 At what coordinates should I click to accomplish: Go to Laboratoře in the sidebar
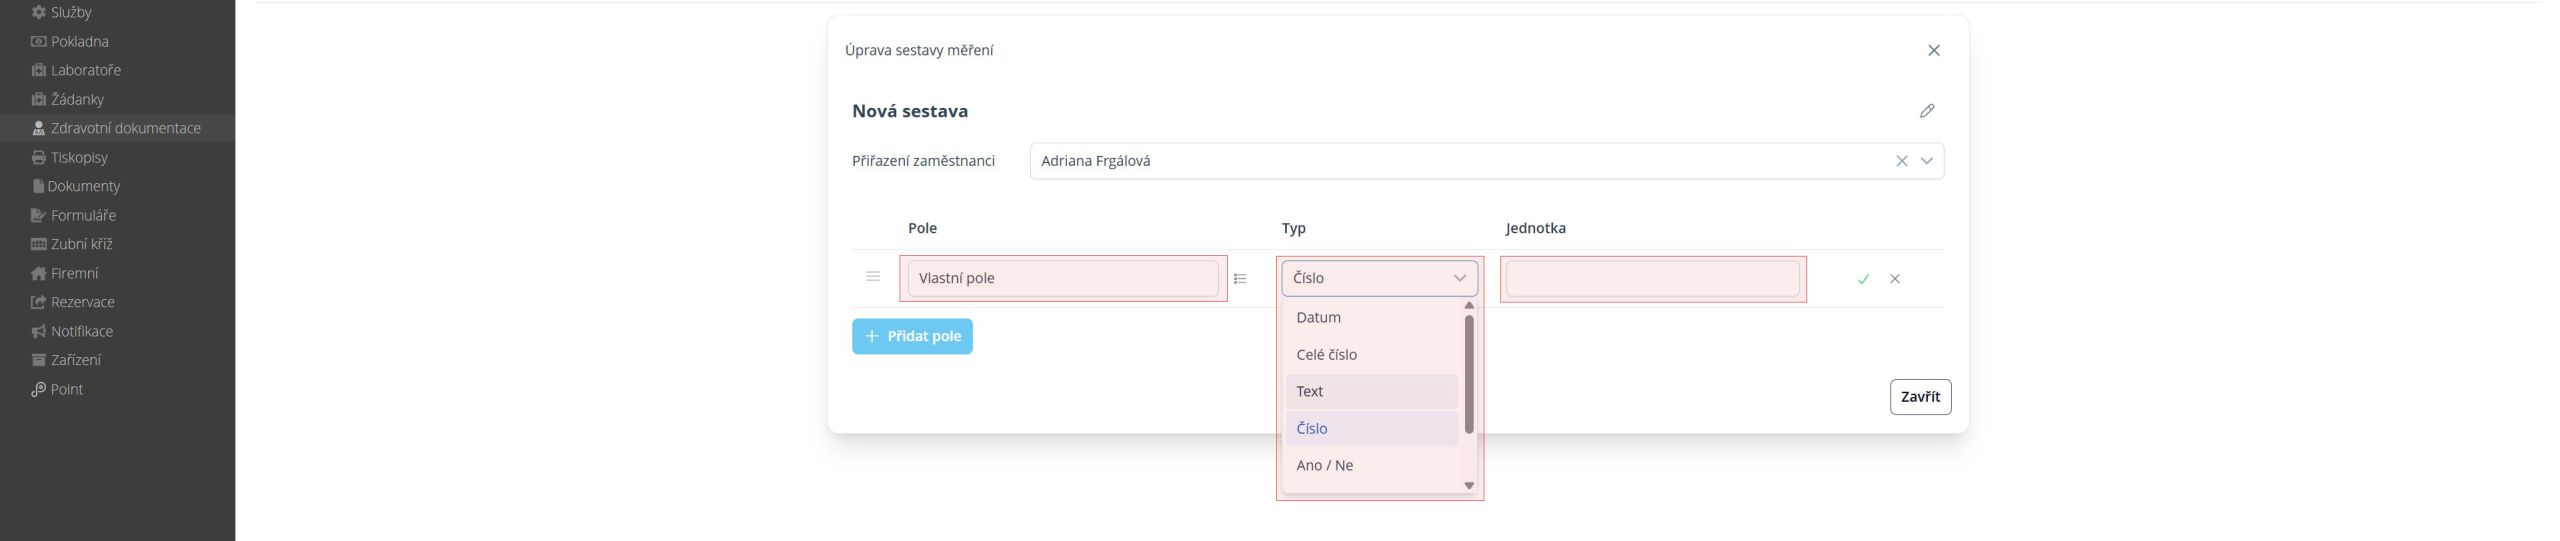(85, 70)
